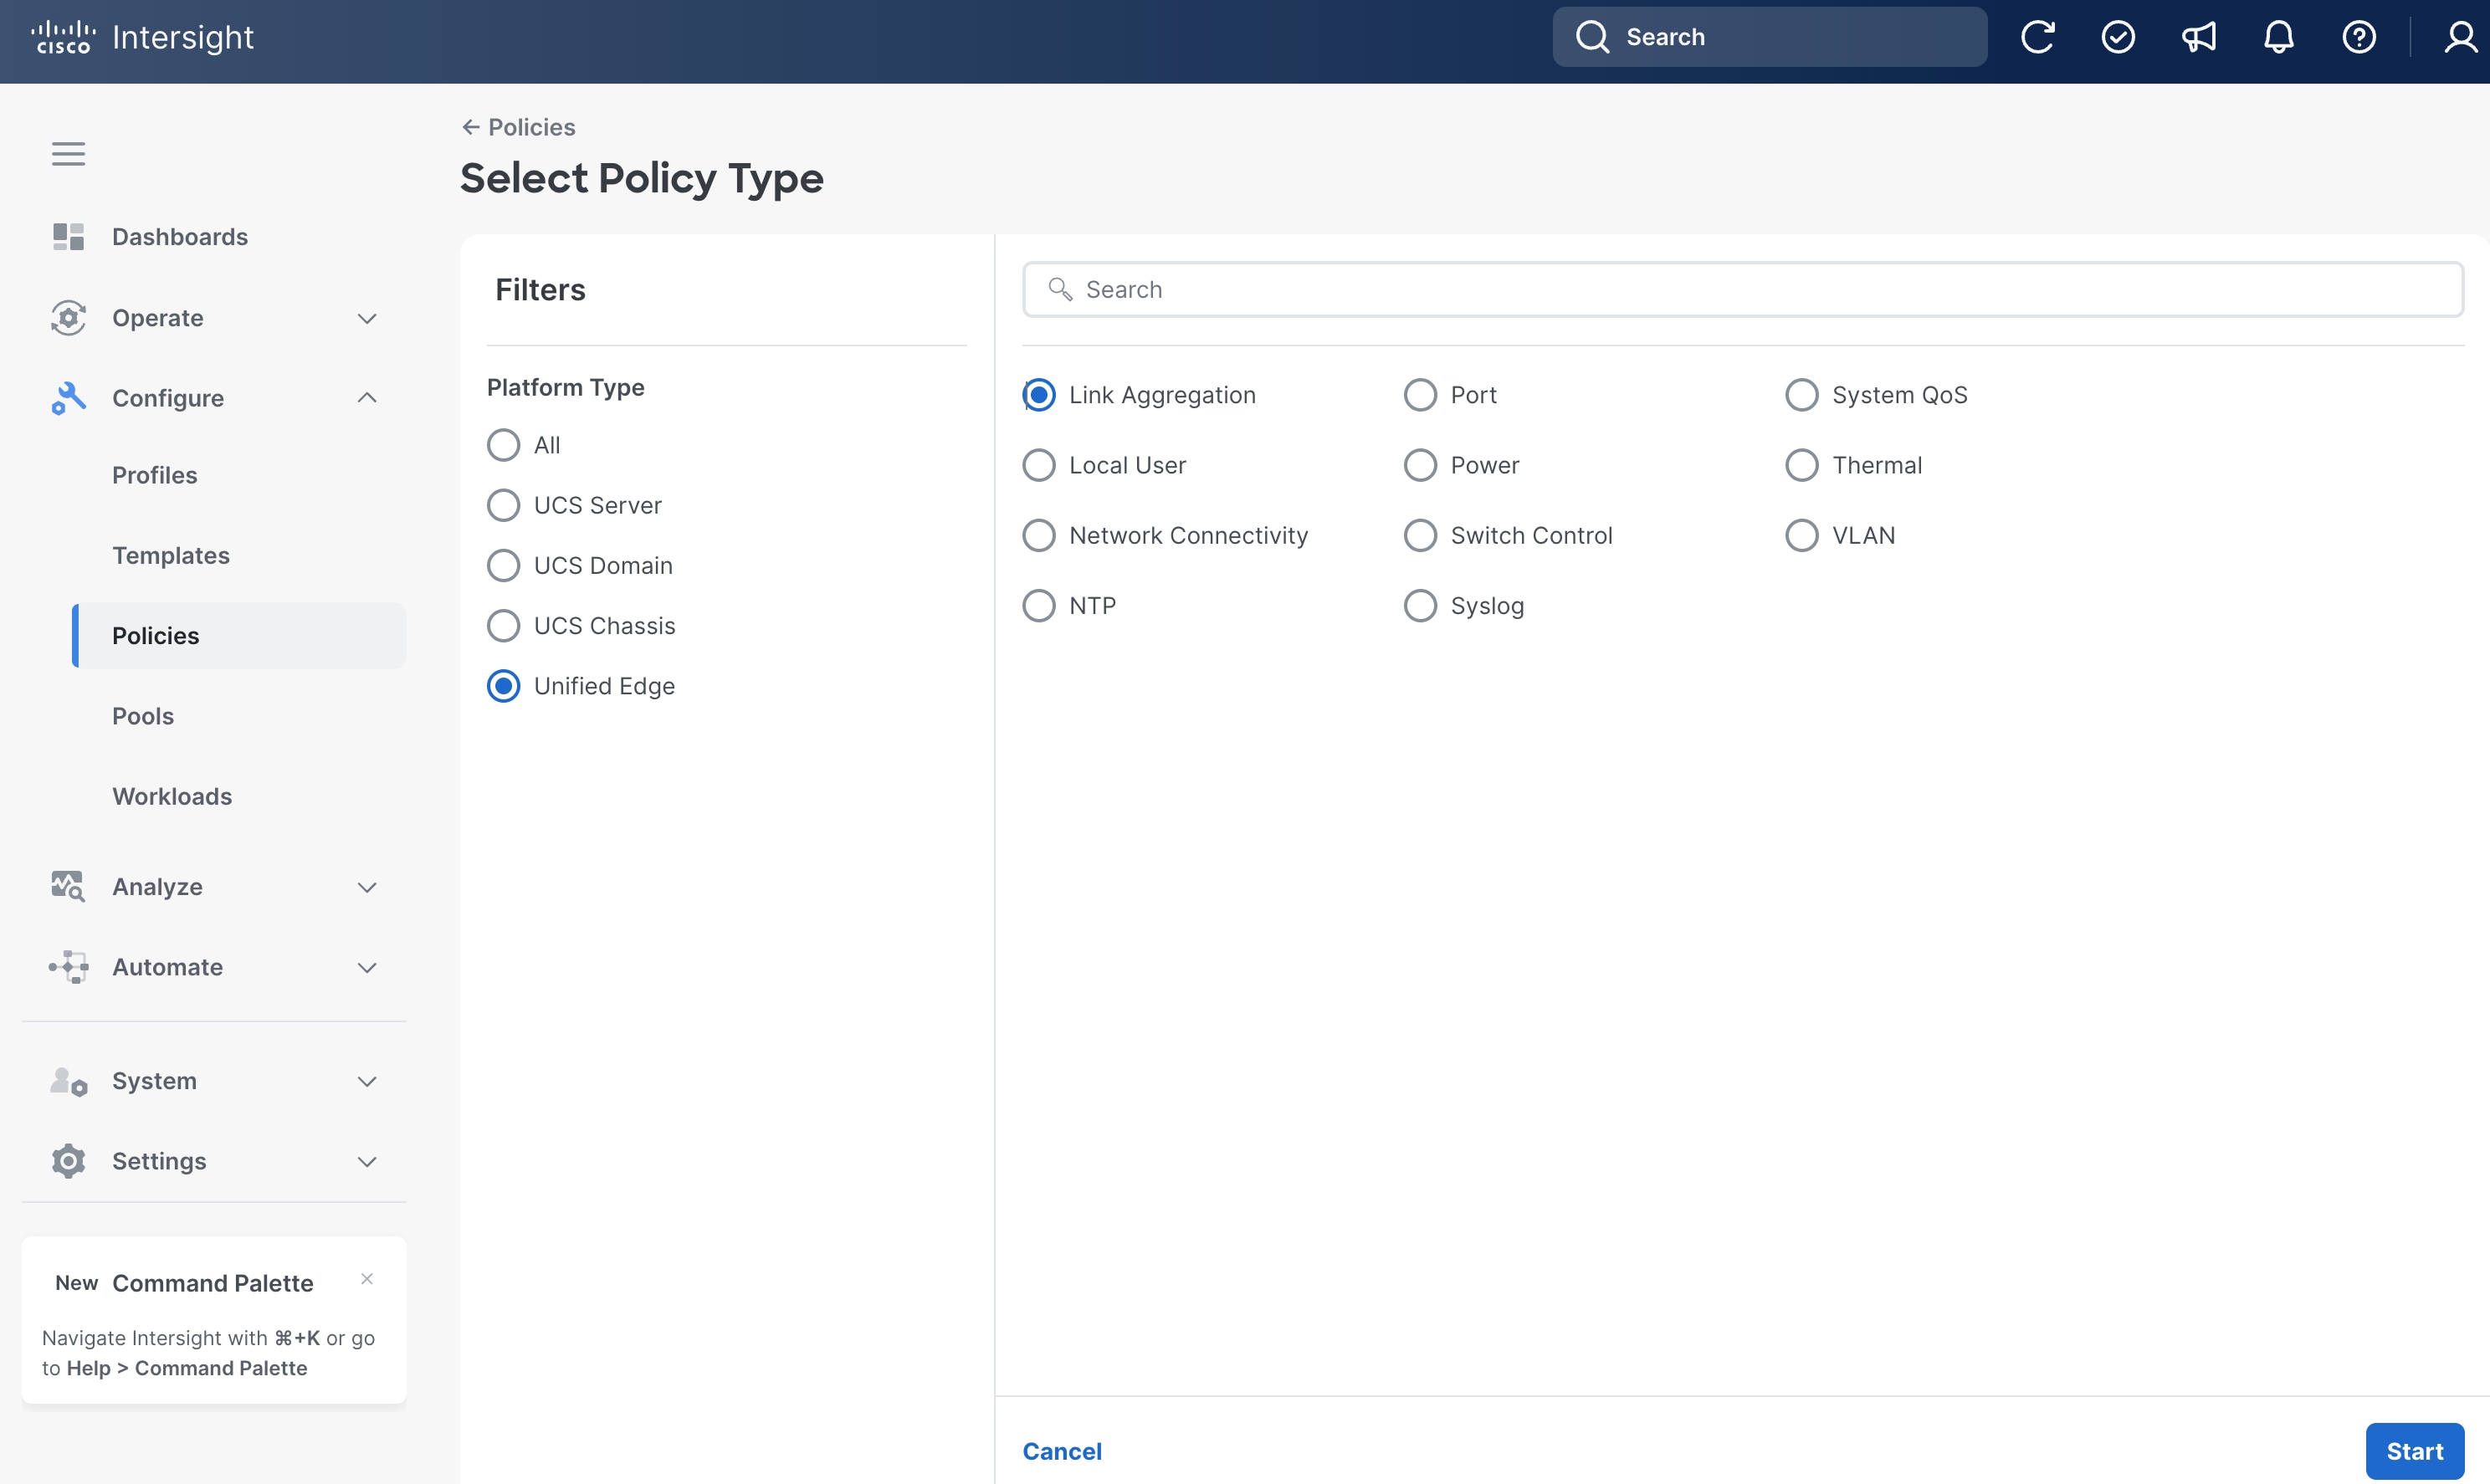This screenshot has width=2490, height=1484.
Task: Choose the Link Aggregation policy
Action: (x=1039, y=395)
